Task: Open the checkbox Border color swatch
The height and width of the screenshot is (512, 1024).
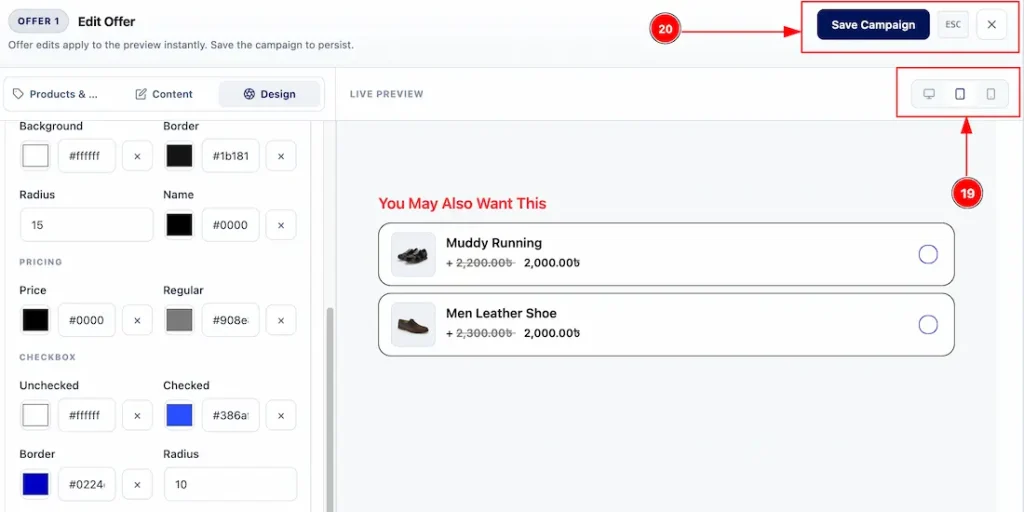Action: coord(35,484)
